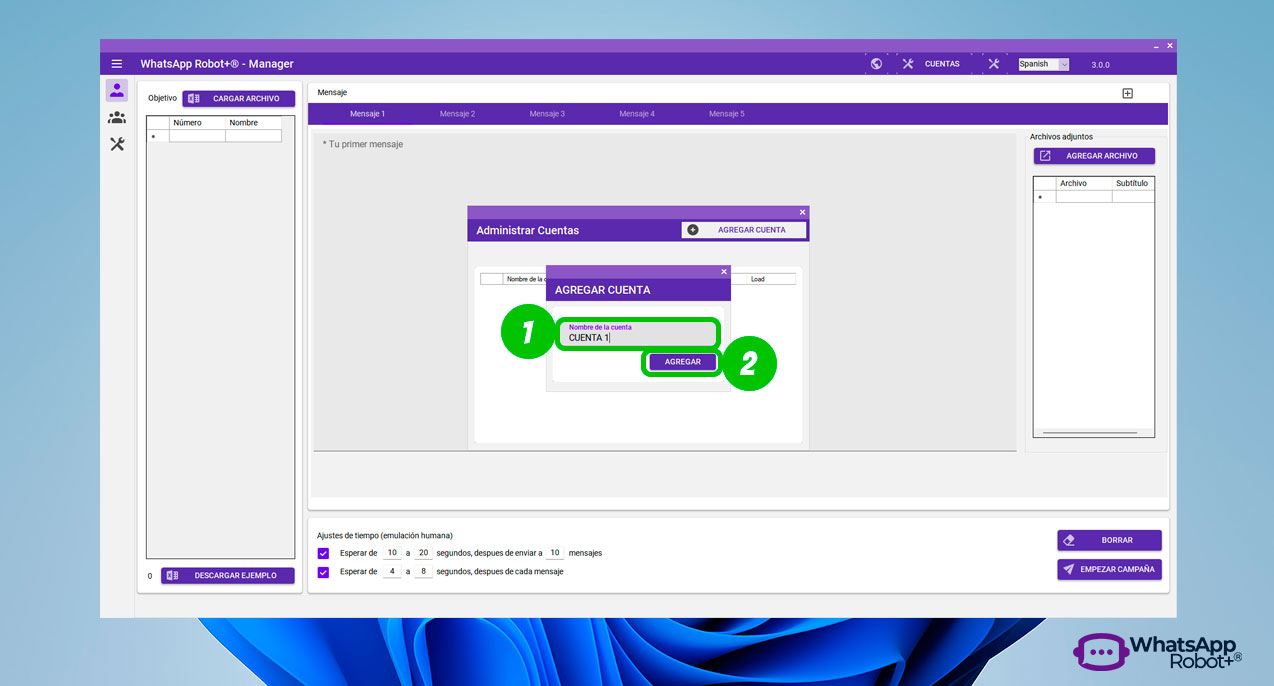Click the seconds field showing 8
This screenshot has width=1274, height=686.
coord(423,572)
